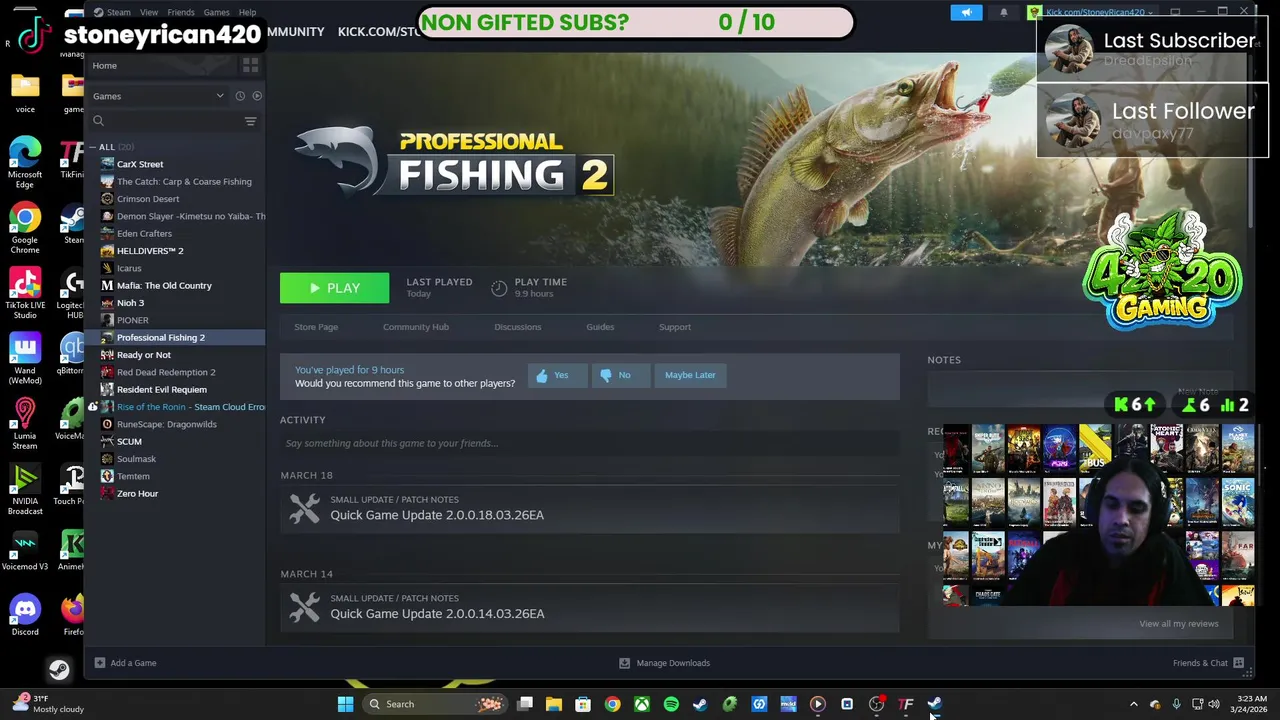The image size is (1280, 720).
Task: Select Eden Crafters in the library
Action: click(144, 234)
